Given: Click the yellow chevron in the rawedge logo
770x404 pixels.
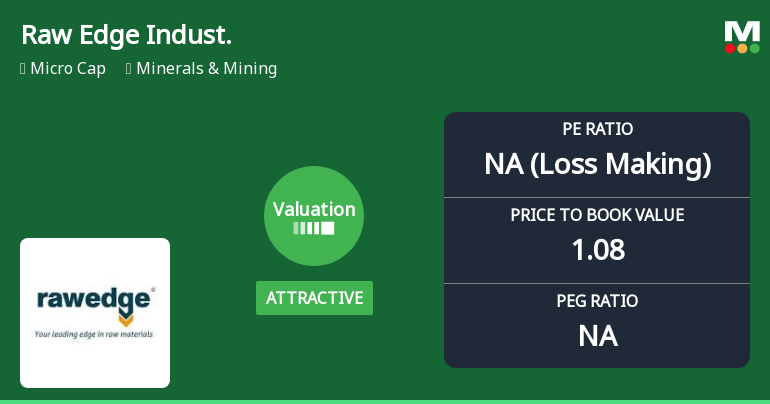Looking at the screenshot, I should (125, 320).
